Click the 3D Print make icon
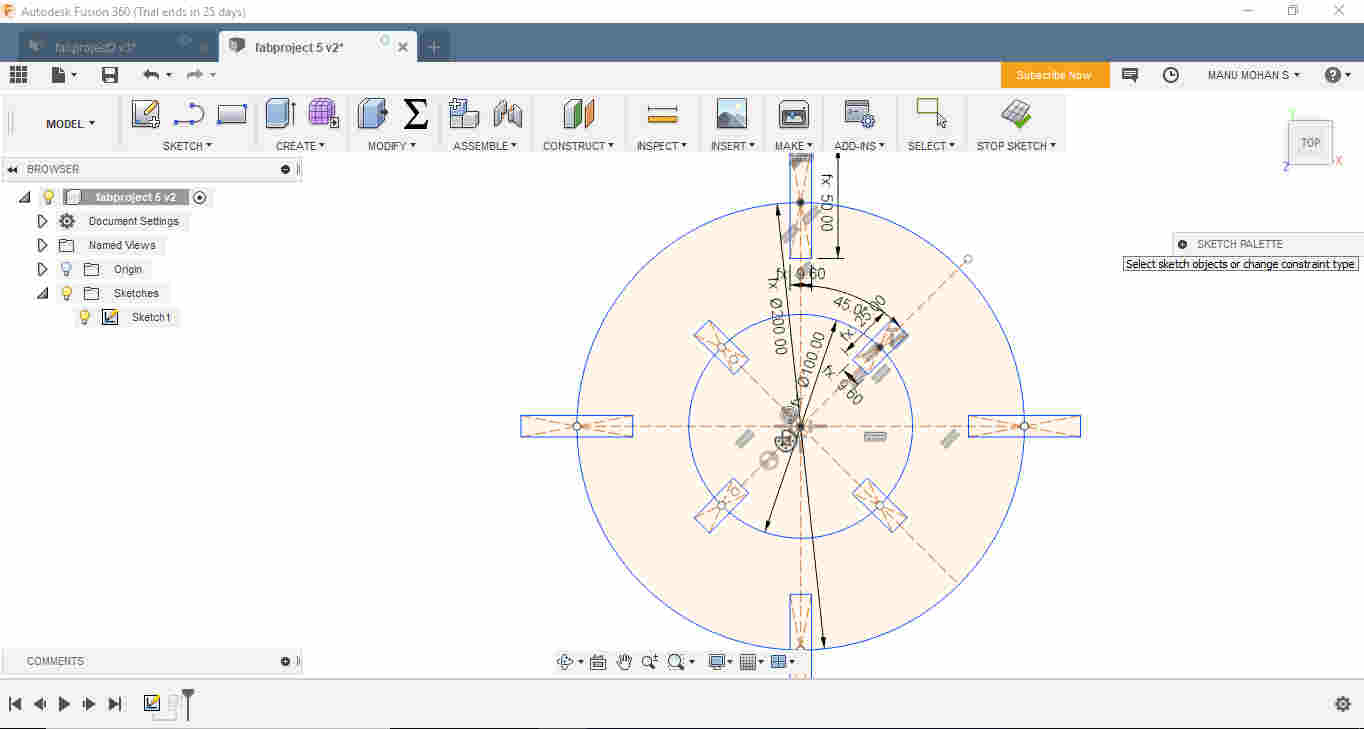 coord(794,114)
